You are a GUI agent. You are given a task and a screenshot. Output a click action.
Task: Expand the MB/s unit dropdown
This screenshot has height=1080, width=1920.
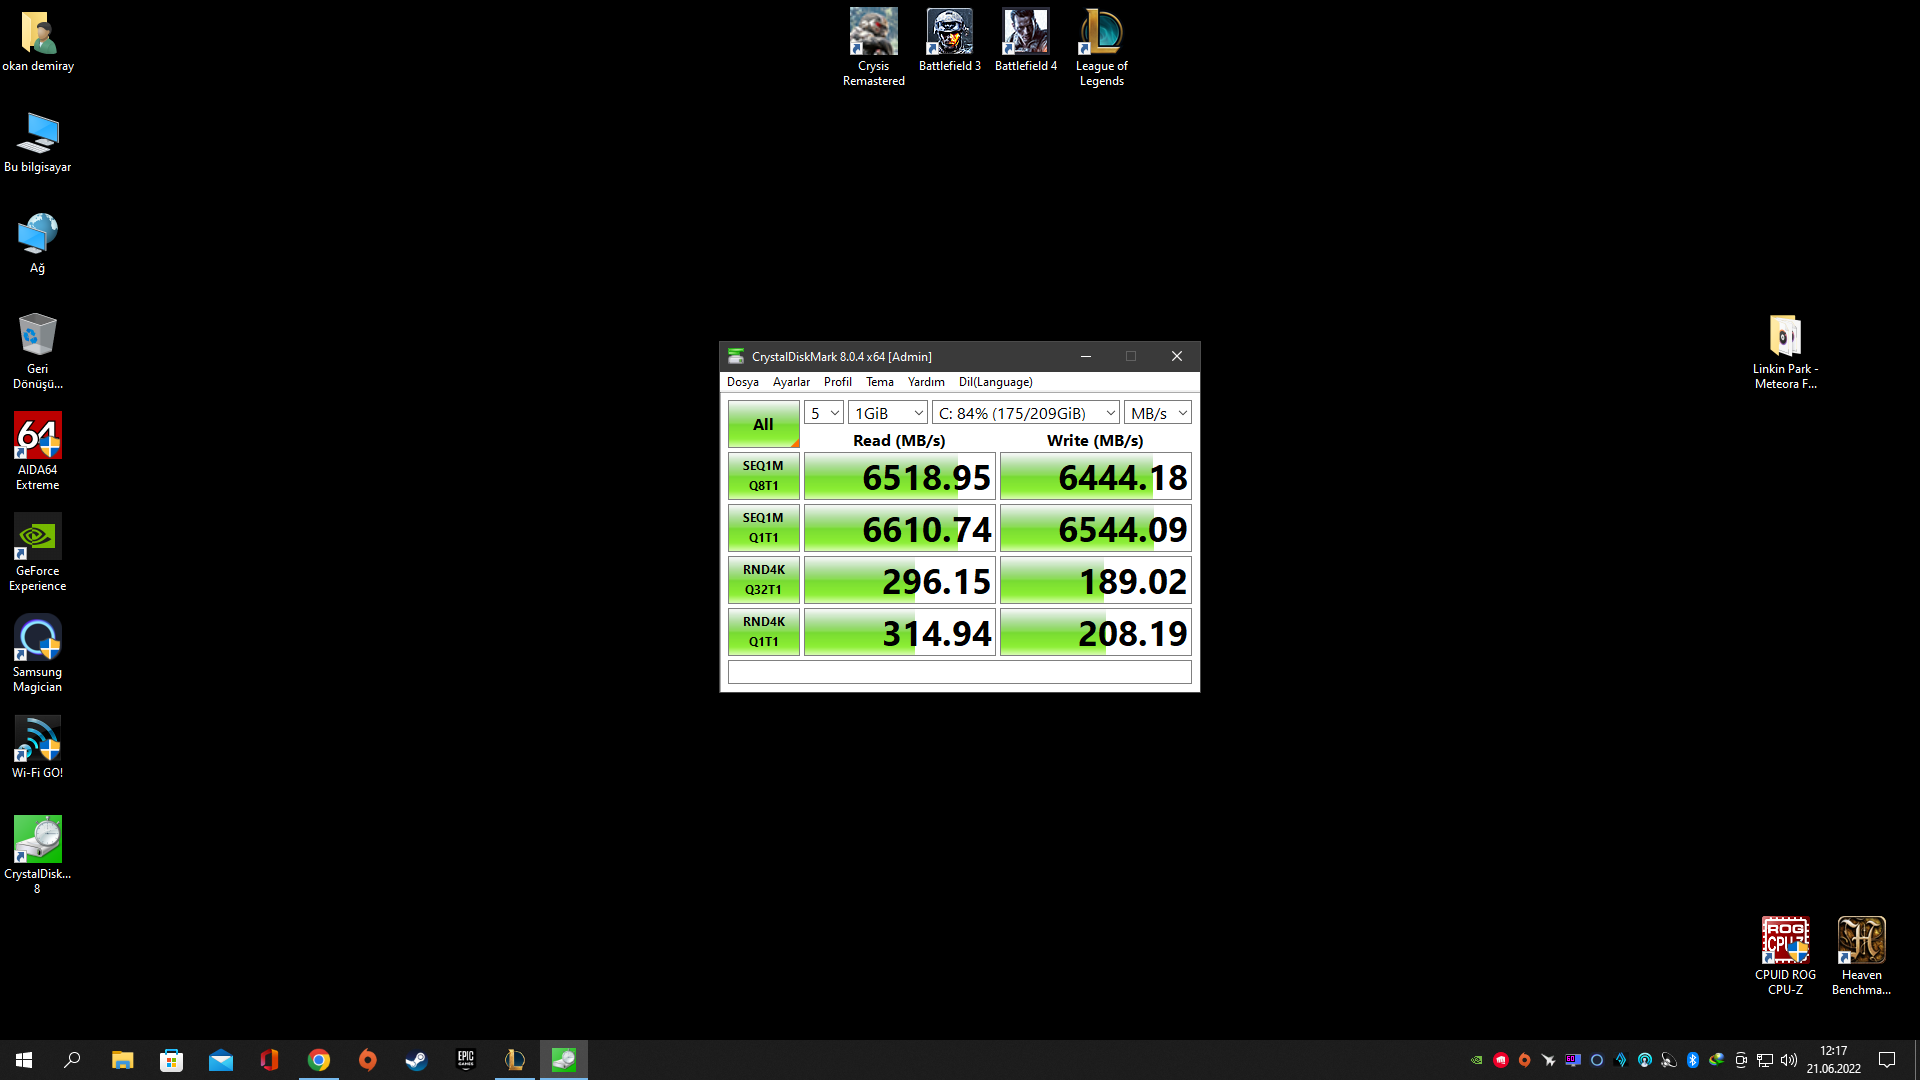pyautogui.click(x=1158, y=413)
